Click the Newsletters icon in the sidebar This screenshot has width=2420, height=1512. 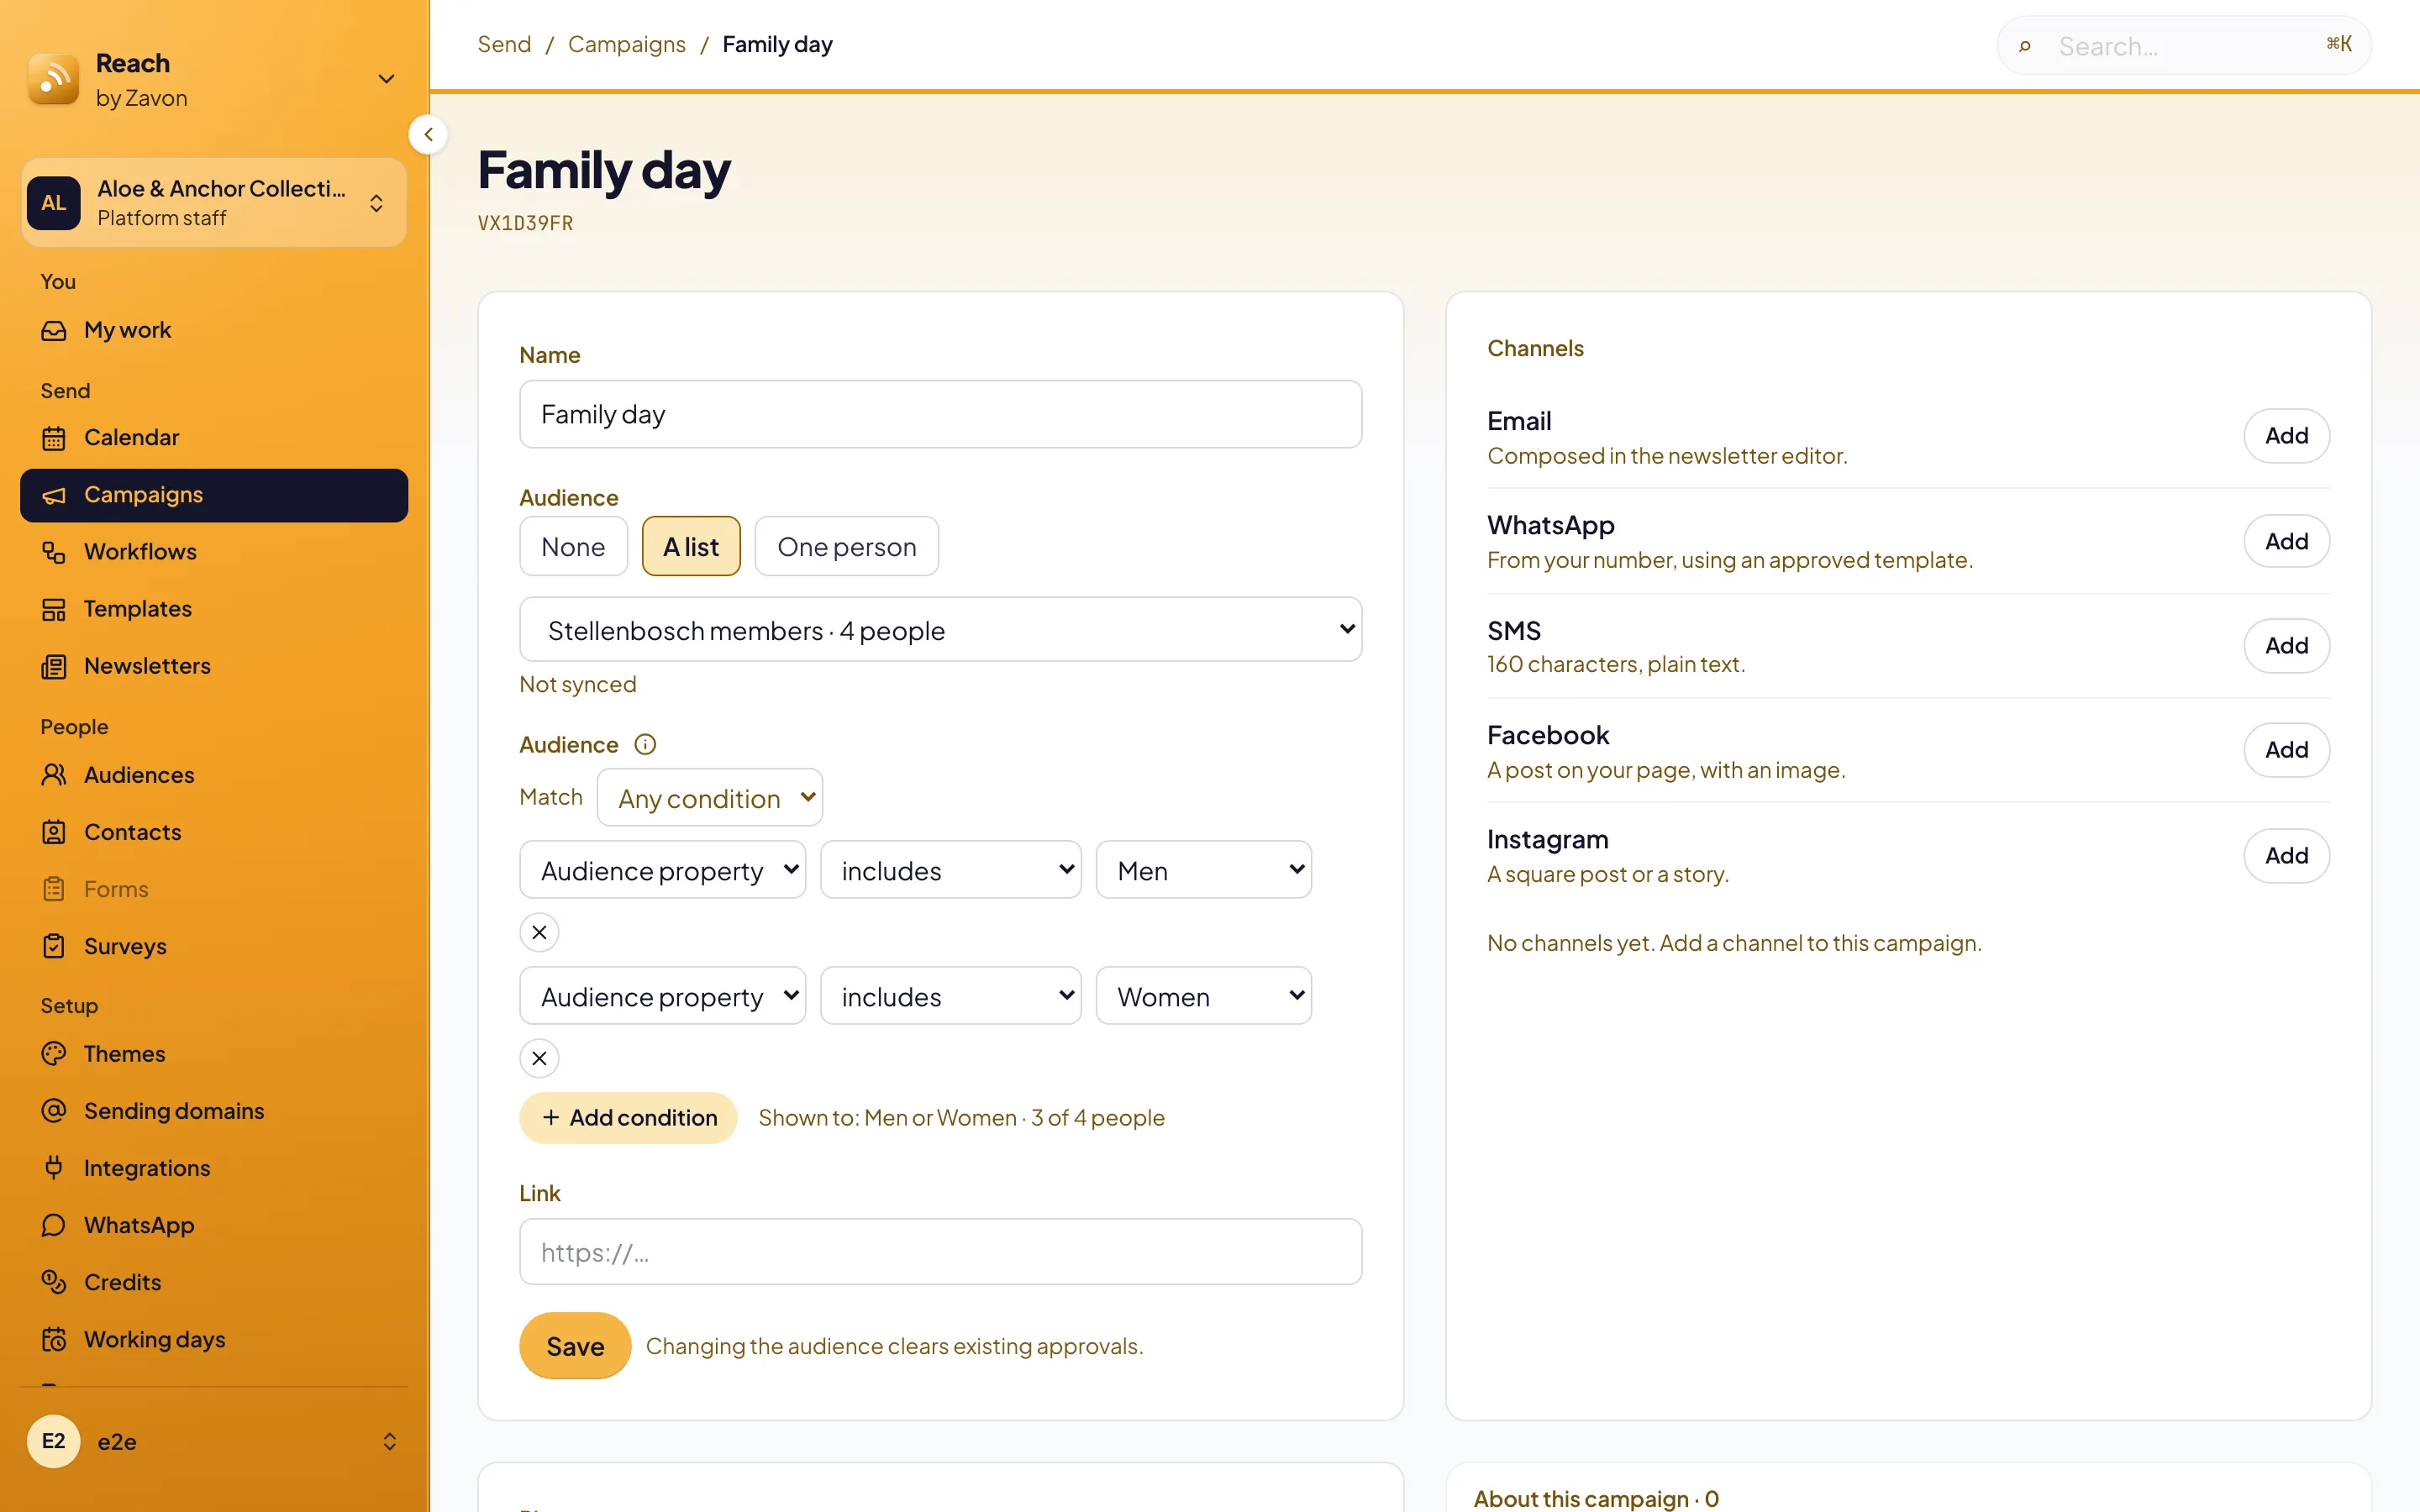pyautogui.click(x=54, y=666)
